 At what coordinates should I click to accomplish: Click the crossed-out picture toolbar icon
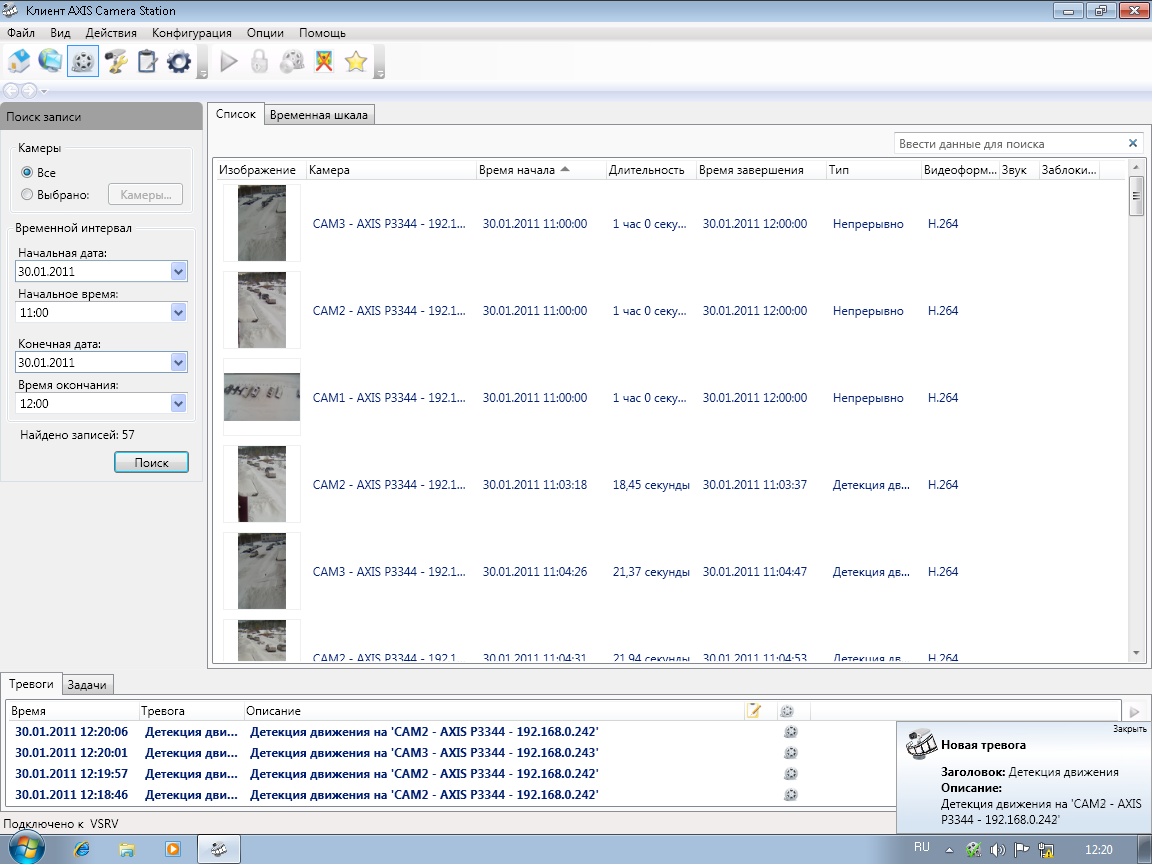[x=323, y=62]
